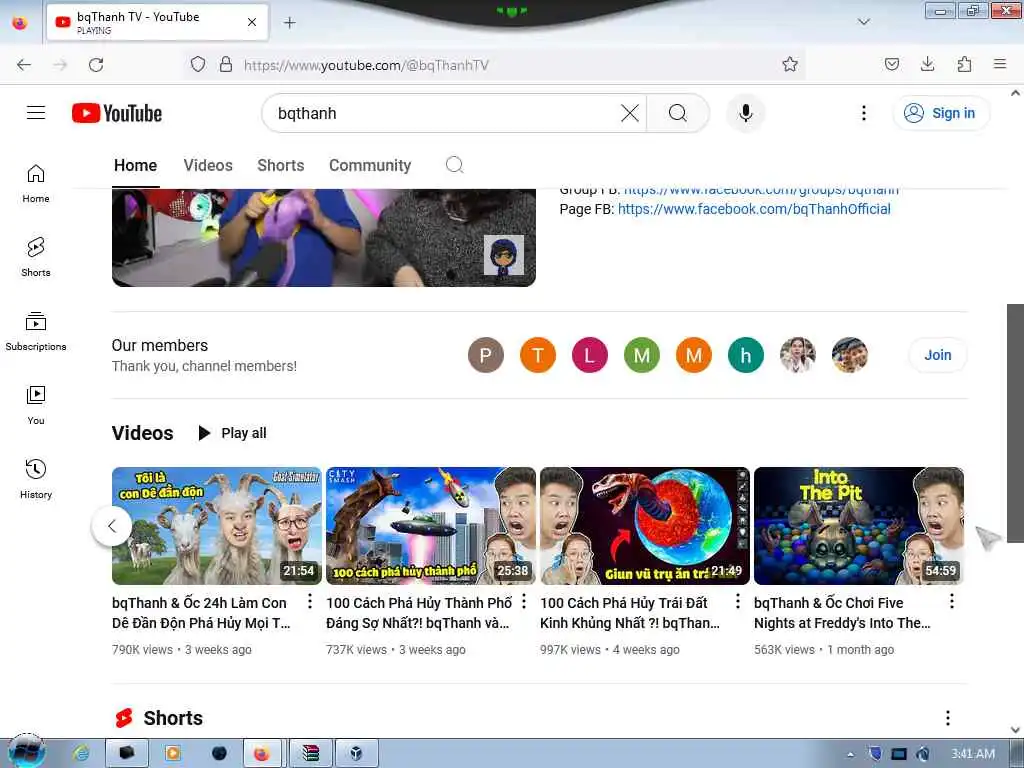Show hidden system tray icons arrow
Image resolution: width=1024 pixels, height=768 pixels.
coord(850,754)
